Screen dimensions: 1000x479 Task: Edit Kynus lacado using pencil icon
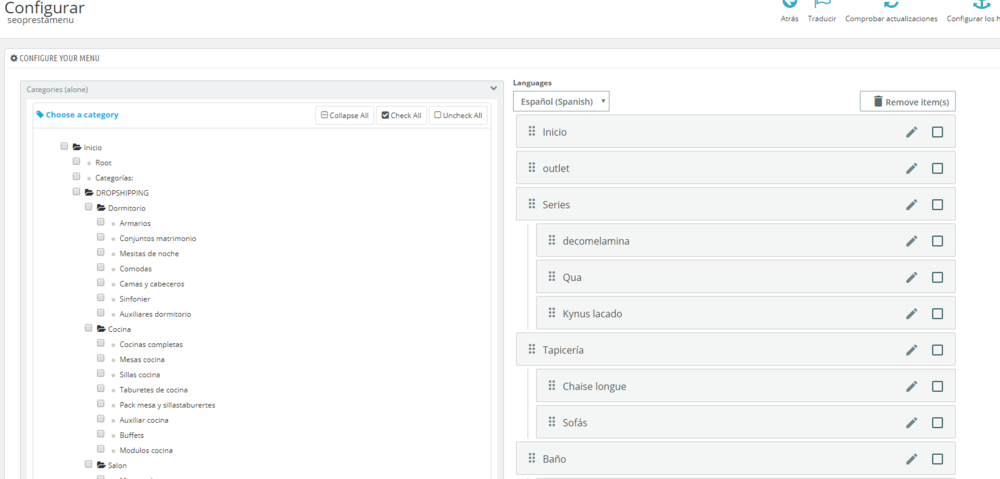912,314
